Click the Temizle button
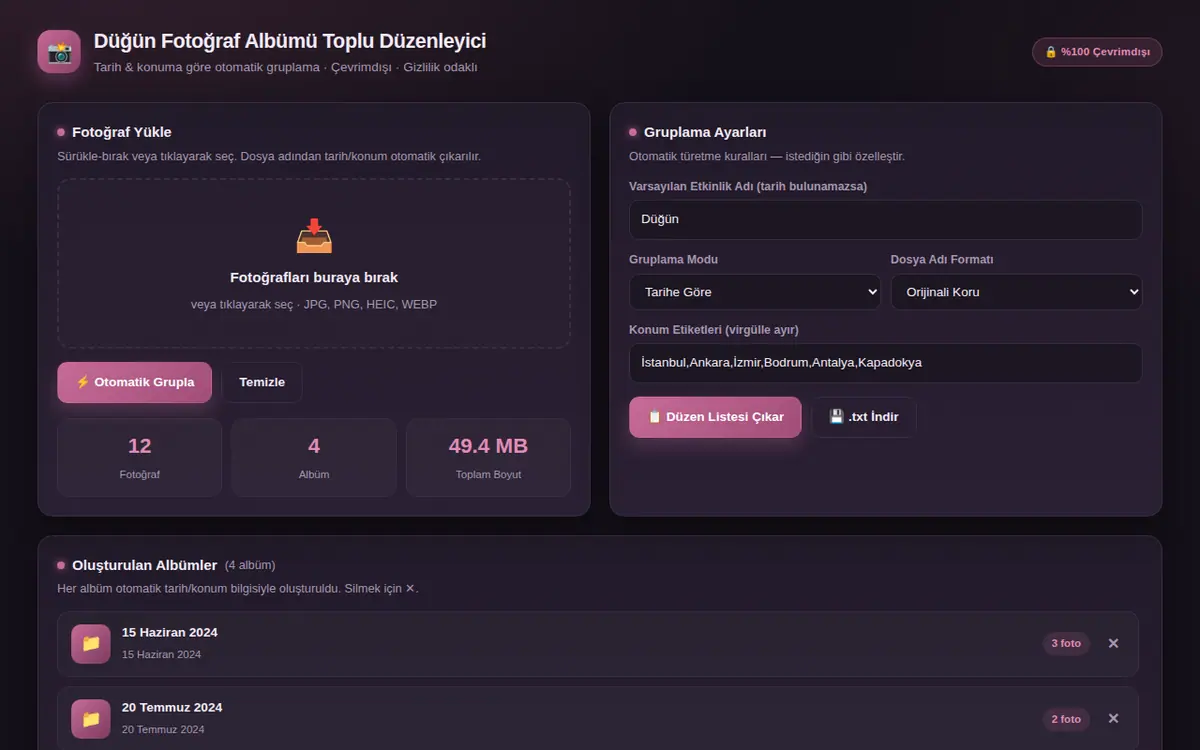The width and height of the screenshot is (1200, 750). (262, 382)
